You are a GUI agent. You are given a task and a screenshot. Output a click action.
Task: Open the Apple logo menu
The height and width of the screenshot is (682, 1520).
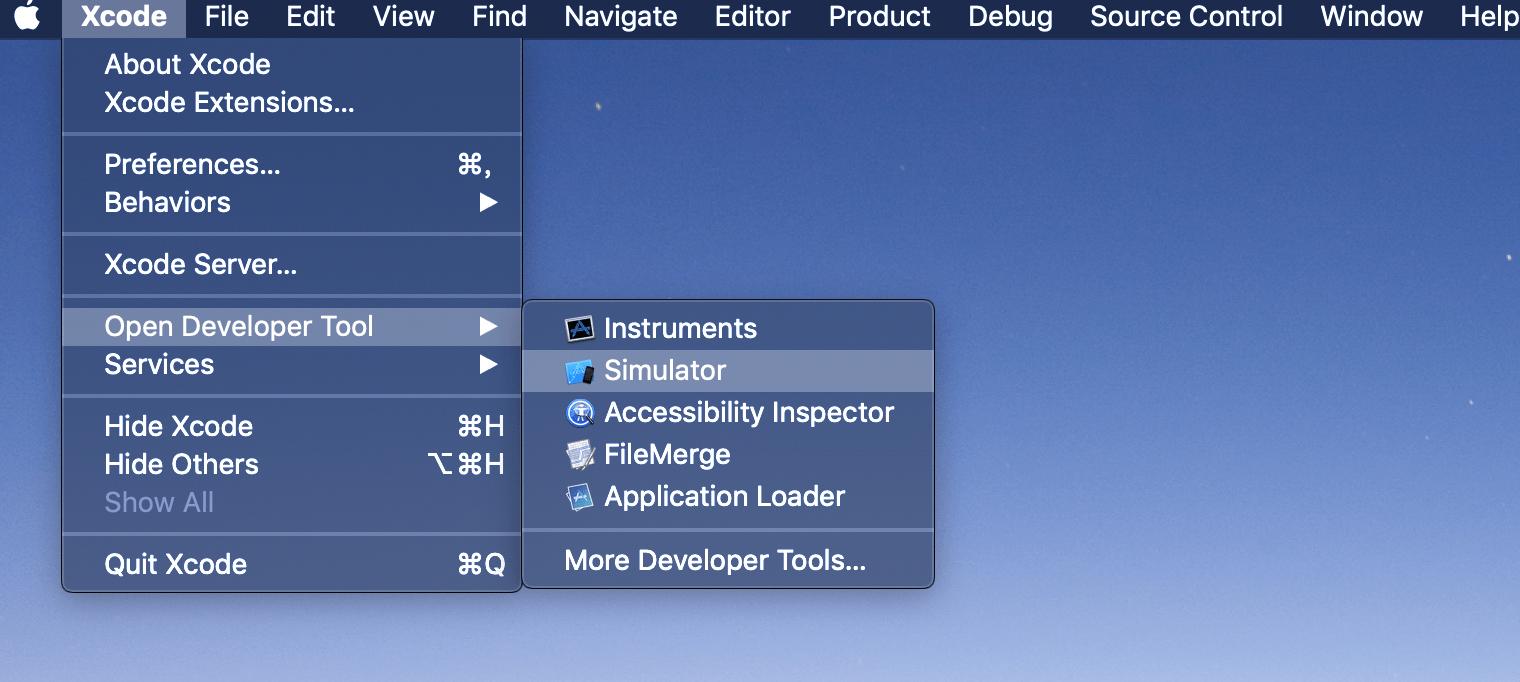point(27,17)
